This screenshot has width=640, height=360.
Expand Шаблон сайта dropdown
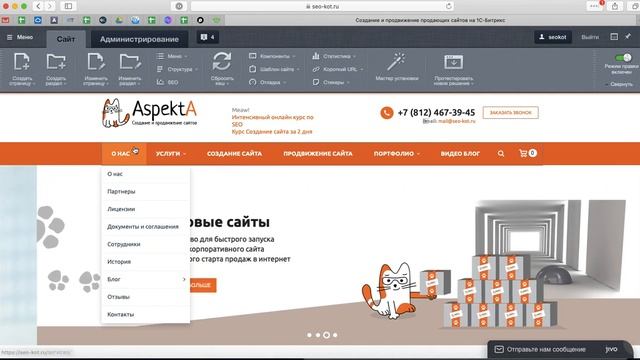click(274, 69)
